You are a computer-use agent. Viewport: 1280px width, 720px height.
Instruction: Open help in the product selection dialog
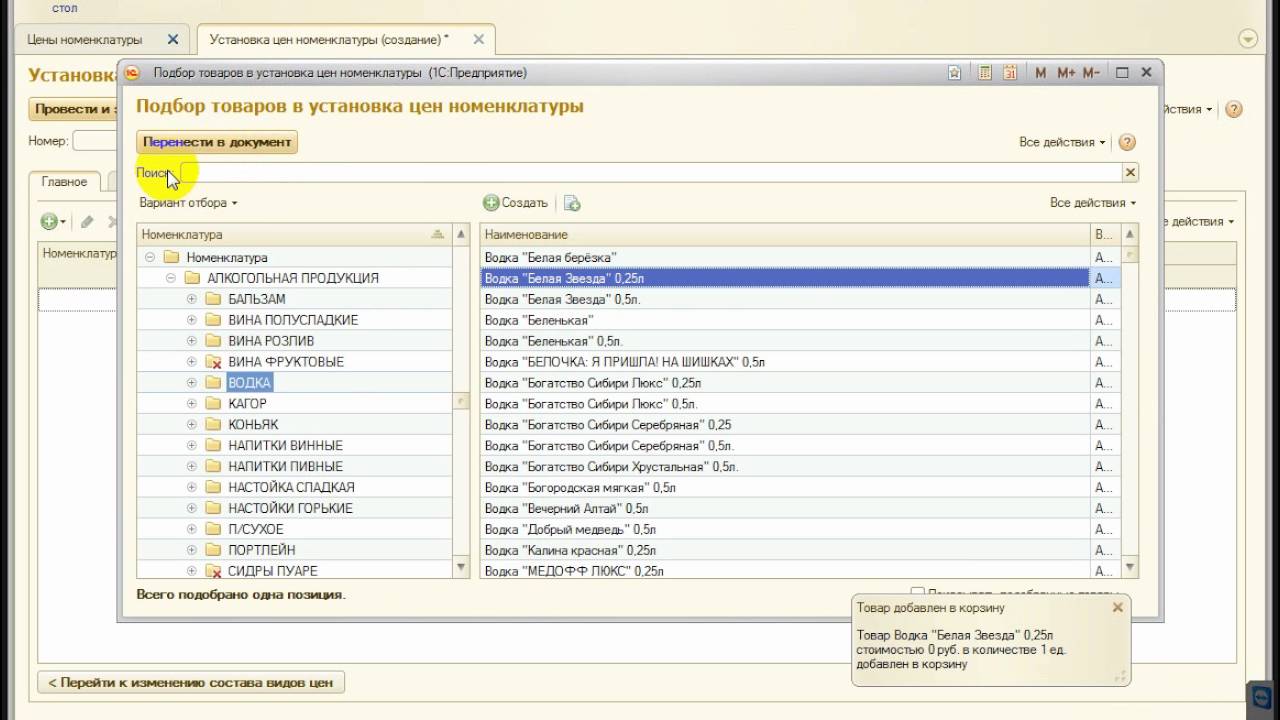click(x=1127, y=142)
